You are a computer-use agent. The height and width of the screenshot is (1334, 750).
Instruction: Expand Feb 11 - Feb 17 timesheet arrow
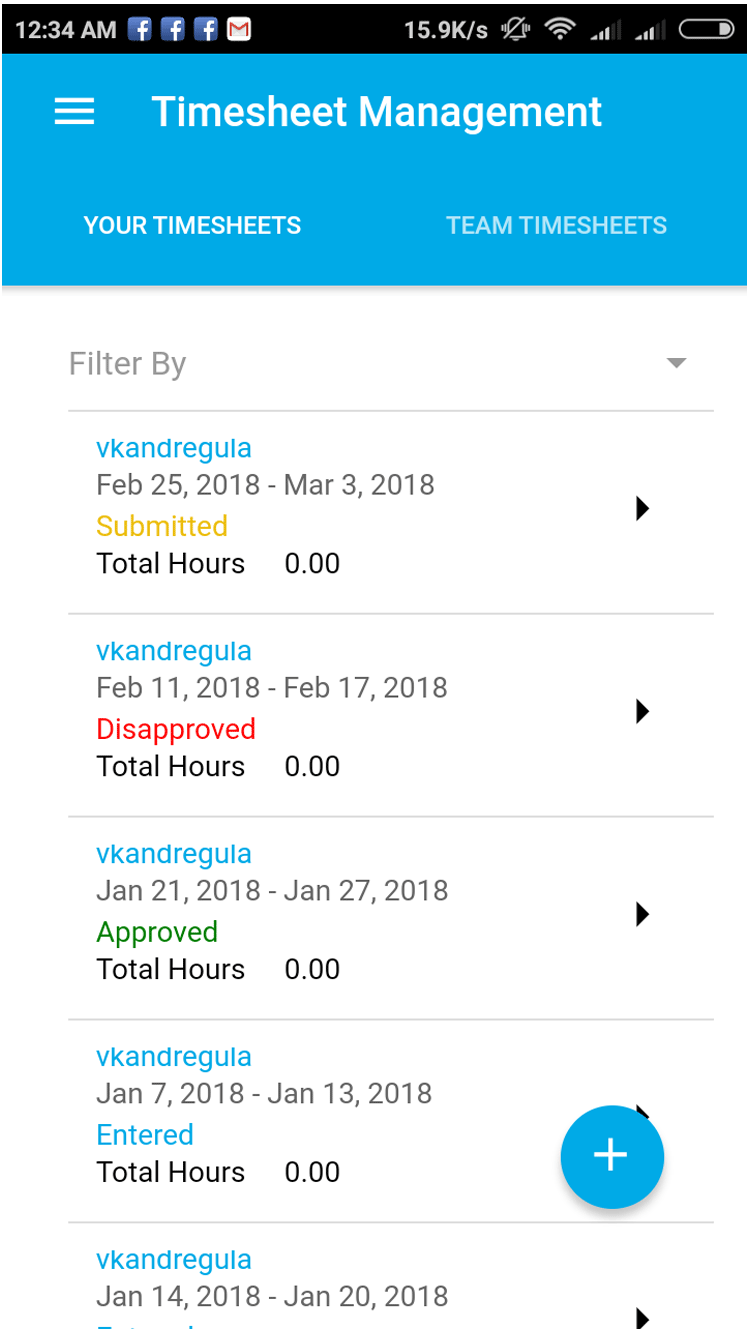tap(642, 712)
